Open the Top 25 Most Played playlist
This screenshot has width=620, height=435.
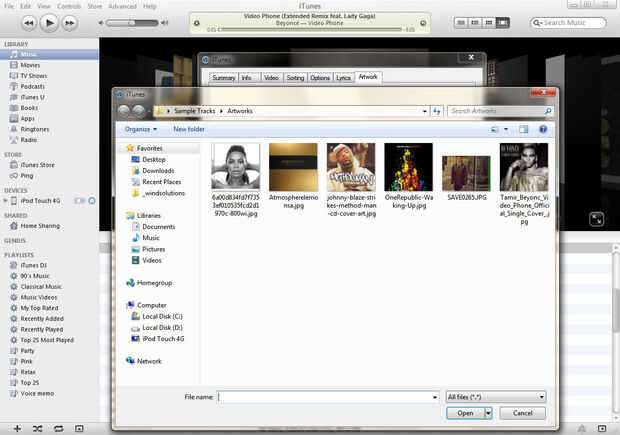click(x=47, y=340)
